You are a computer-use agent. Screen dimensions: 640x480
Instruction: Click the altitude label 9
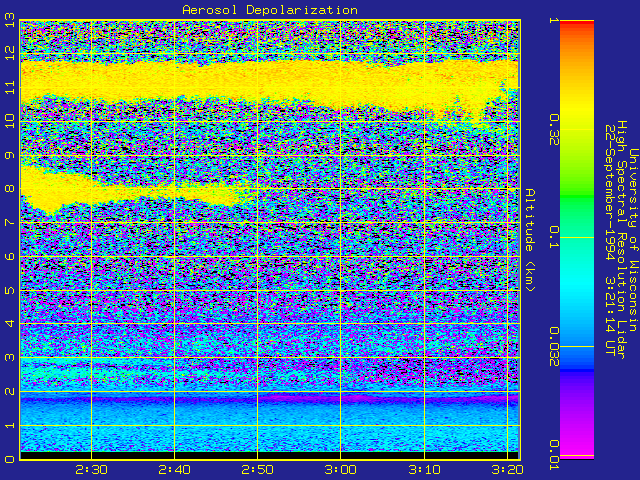point(10,156)
